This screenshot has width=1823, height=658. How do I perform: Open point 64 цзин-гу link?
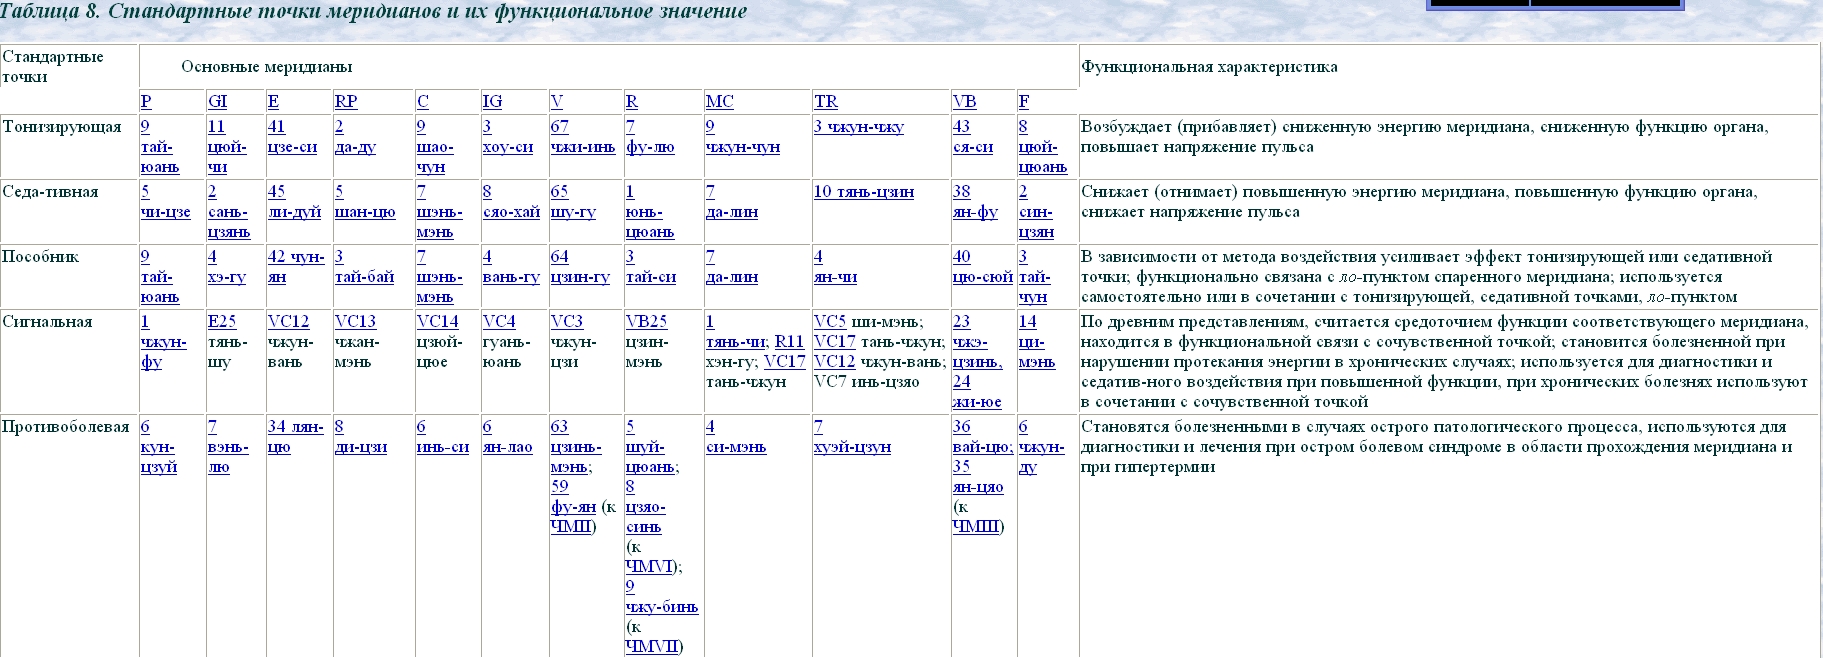(580, 267)
